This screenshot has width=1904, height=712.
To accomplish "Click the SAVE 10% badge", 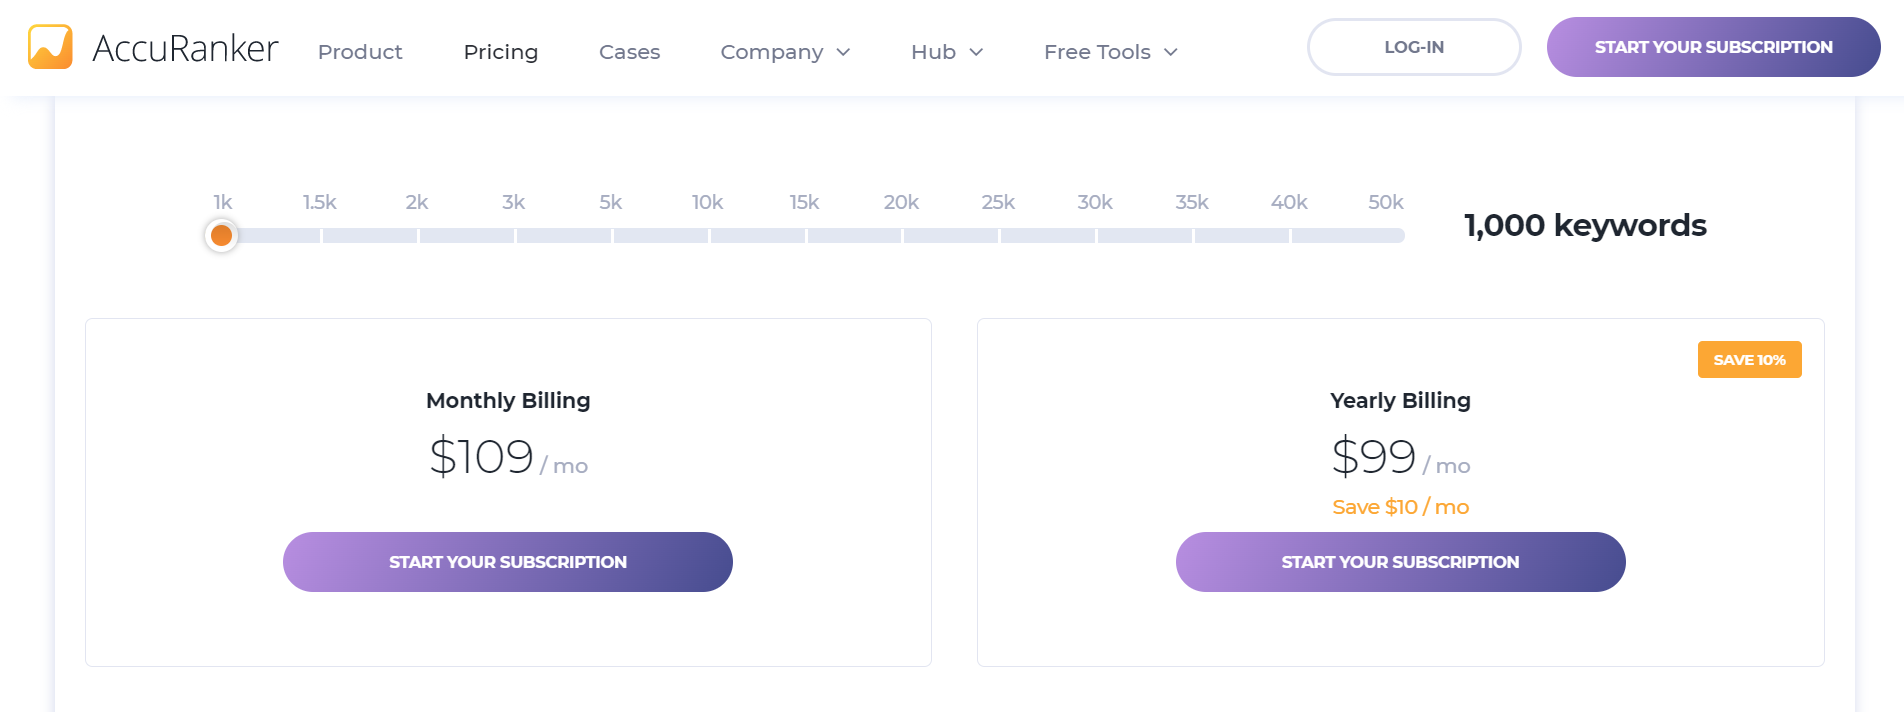I will (x=1749, y=360).
